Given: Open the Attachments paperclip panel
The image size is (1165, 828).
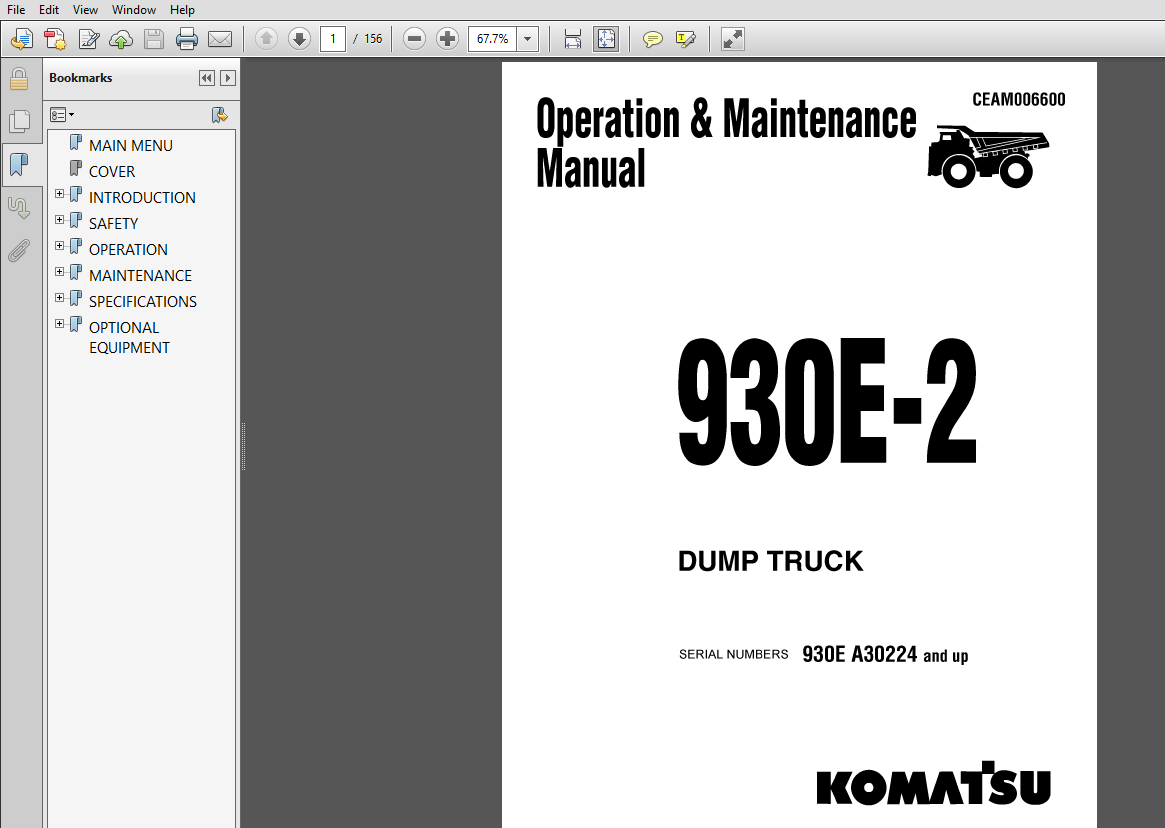Looking at the screenshot, I should [x=19, y=251].
